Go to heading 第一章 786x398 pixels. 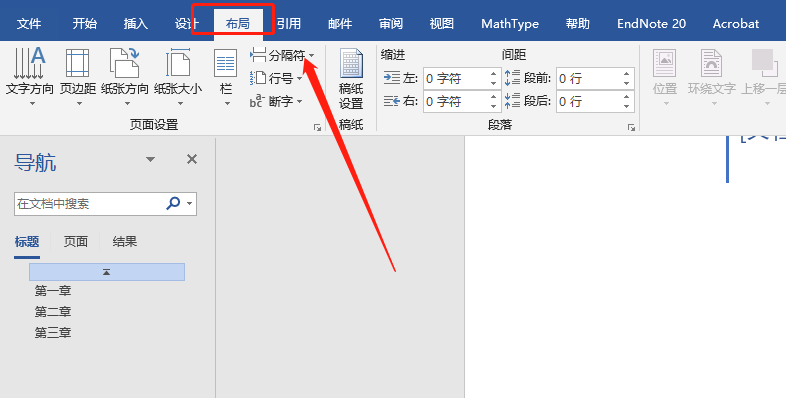coord(53,290)
